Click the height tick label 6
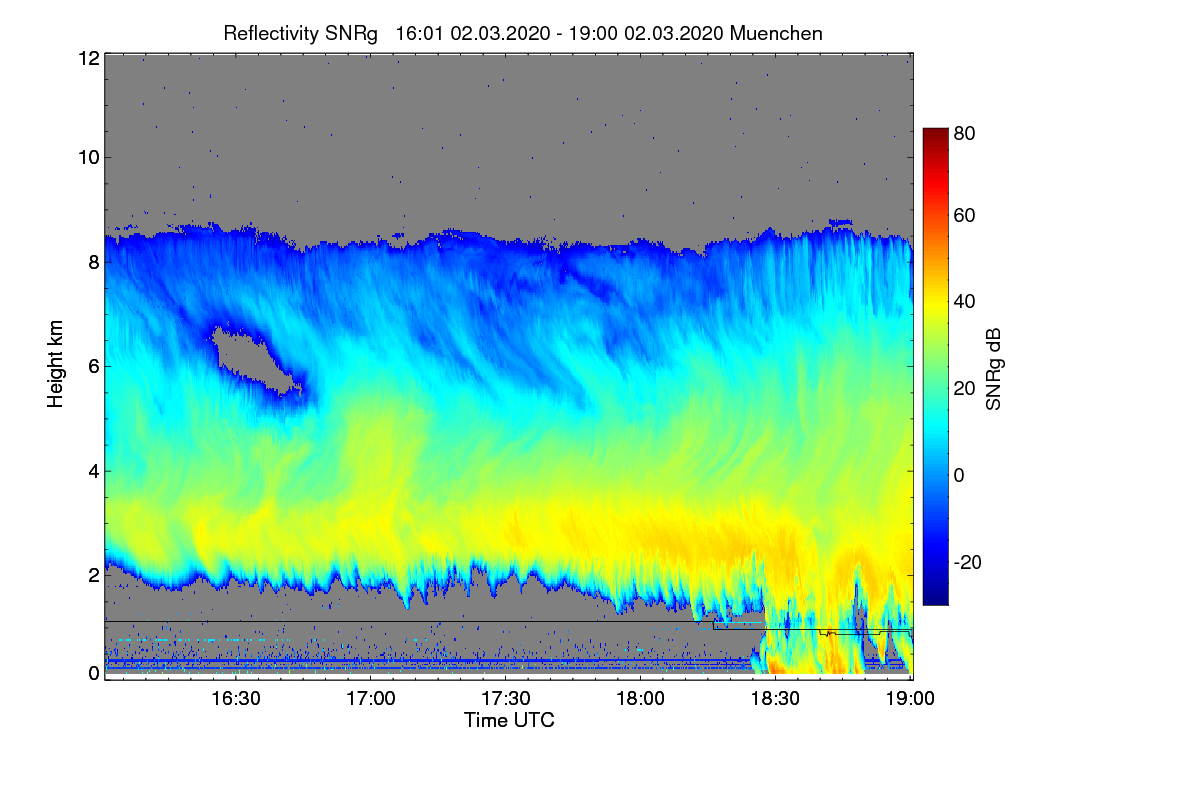 pos(93,367)
